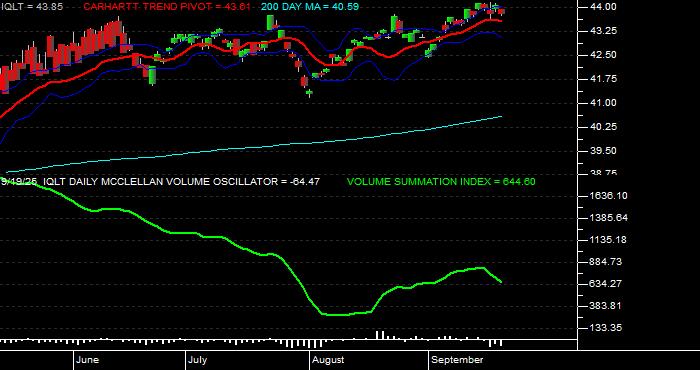The height and width of the screenshot is (370, 700).
Task: Click the early-August low green candlestick
Action: pos(309,93)
